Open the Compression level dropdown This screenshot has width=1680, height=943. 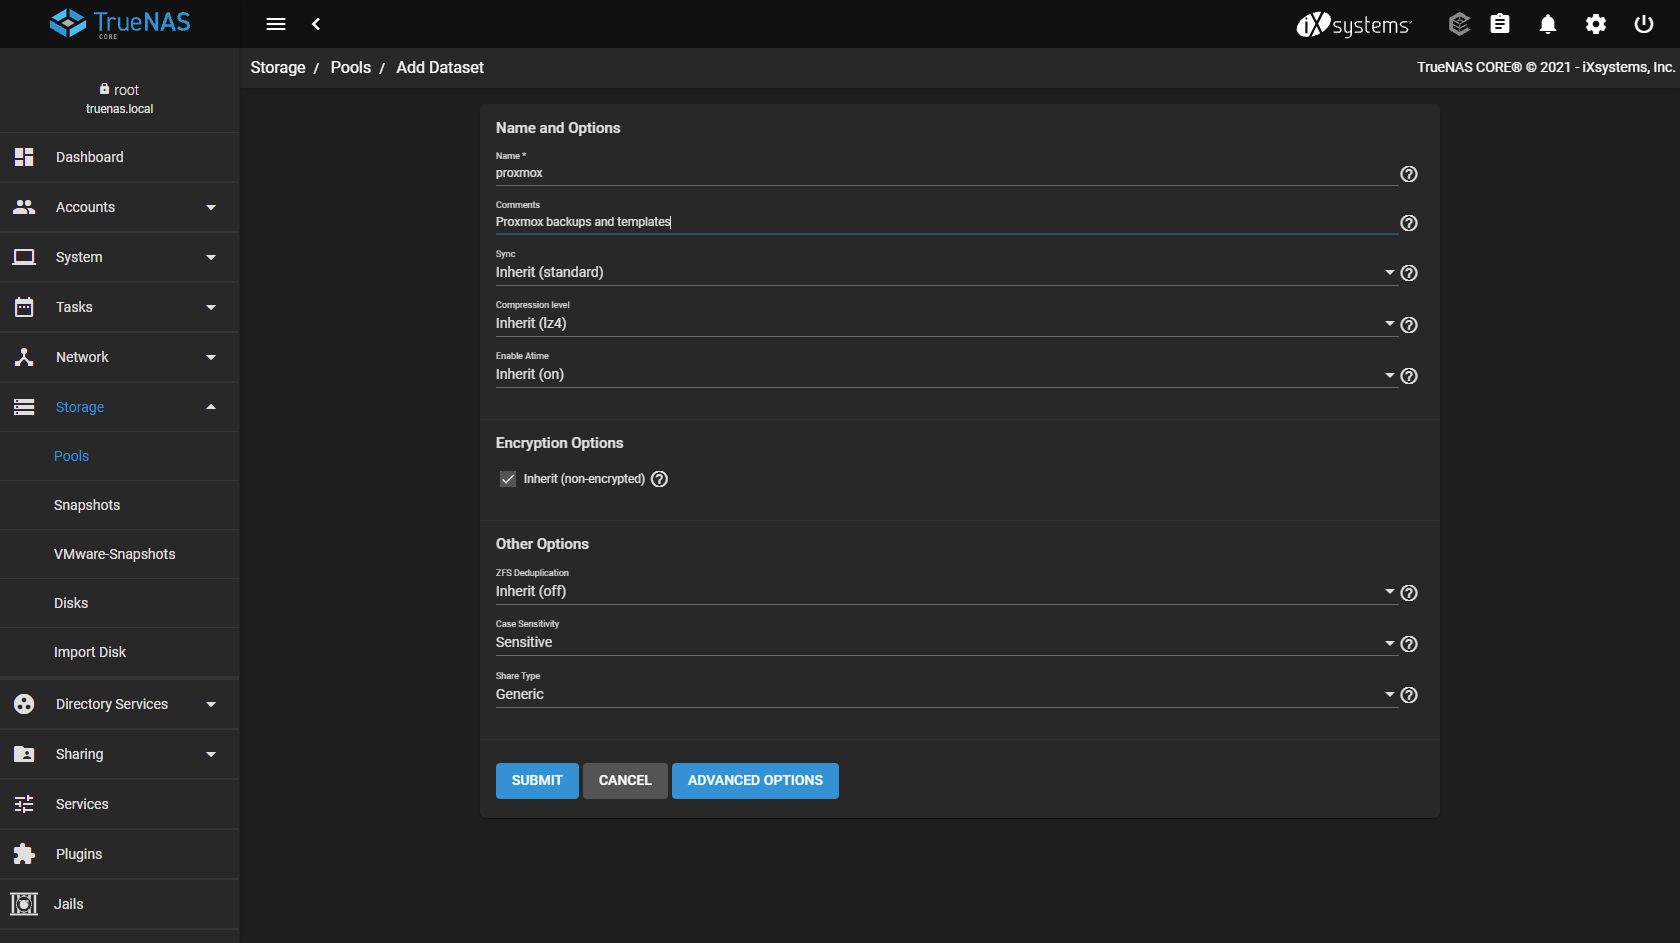(945, 323)
